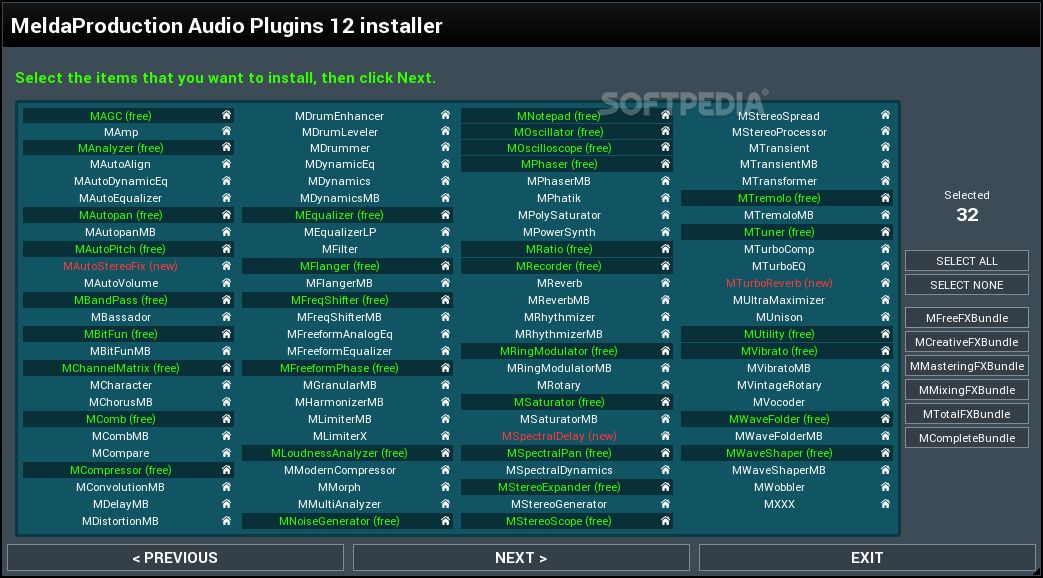Click the home icon beside MHarmonizerMB
Image resolution: width=1043 pixels, height=578 pixels.
[445, 402]
